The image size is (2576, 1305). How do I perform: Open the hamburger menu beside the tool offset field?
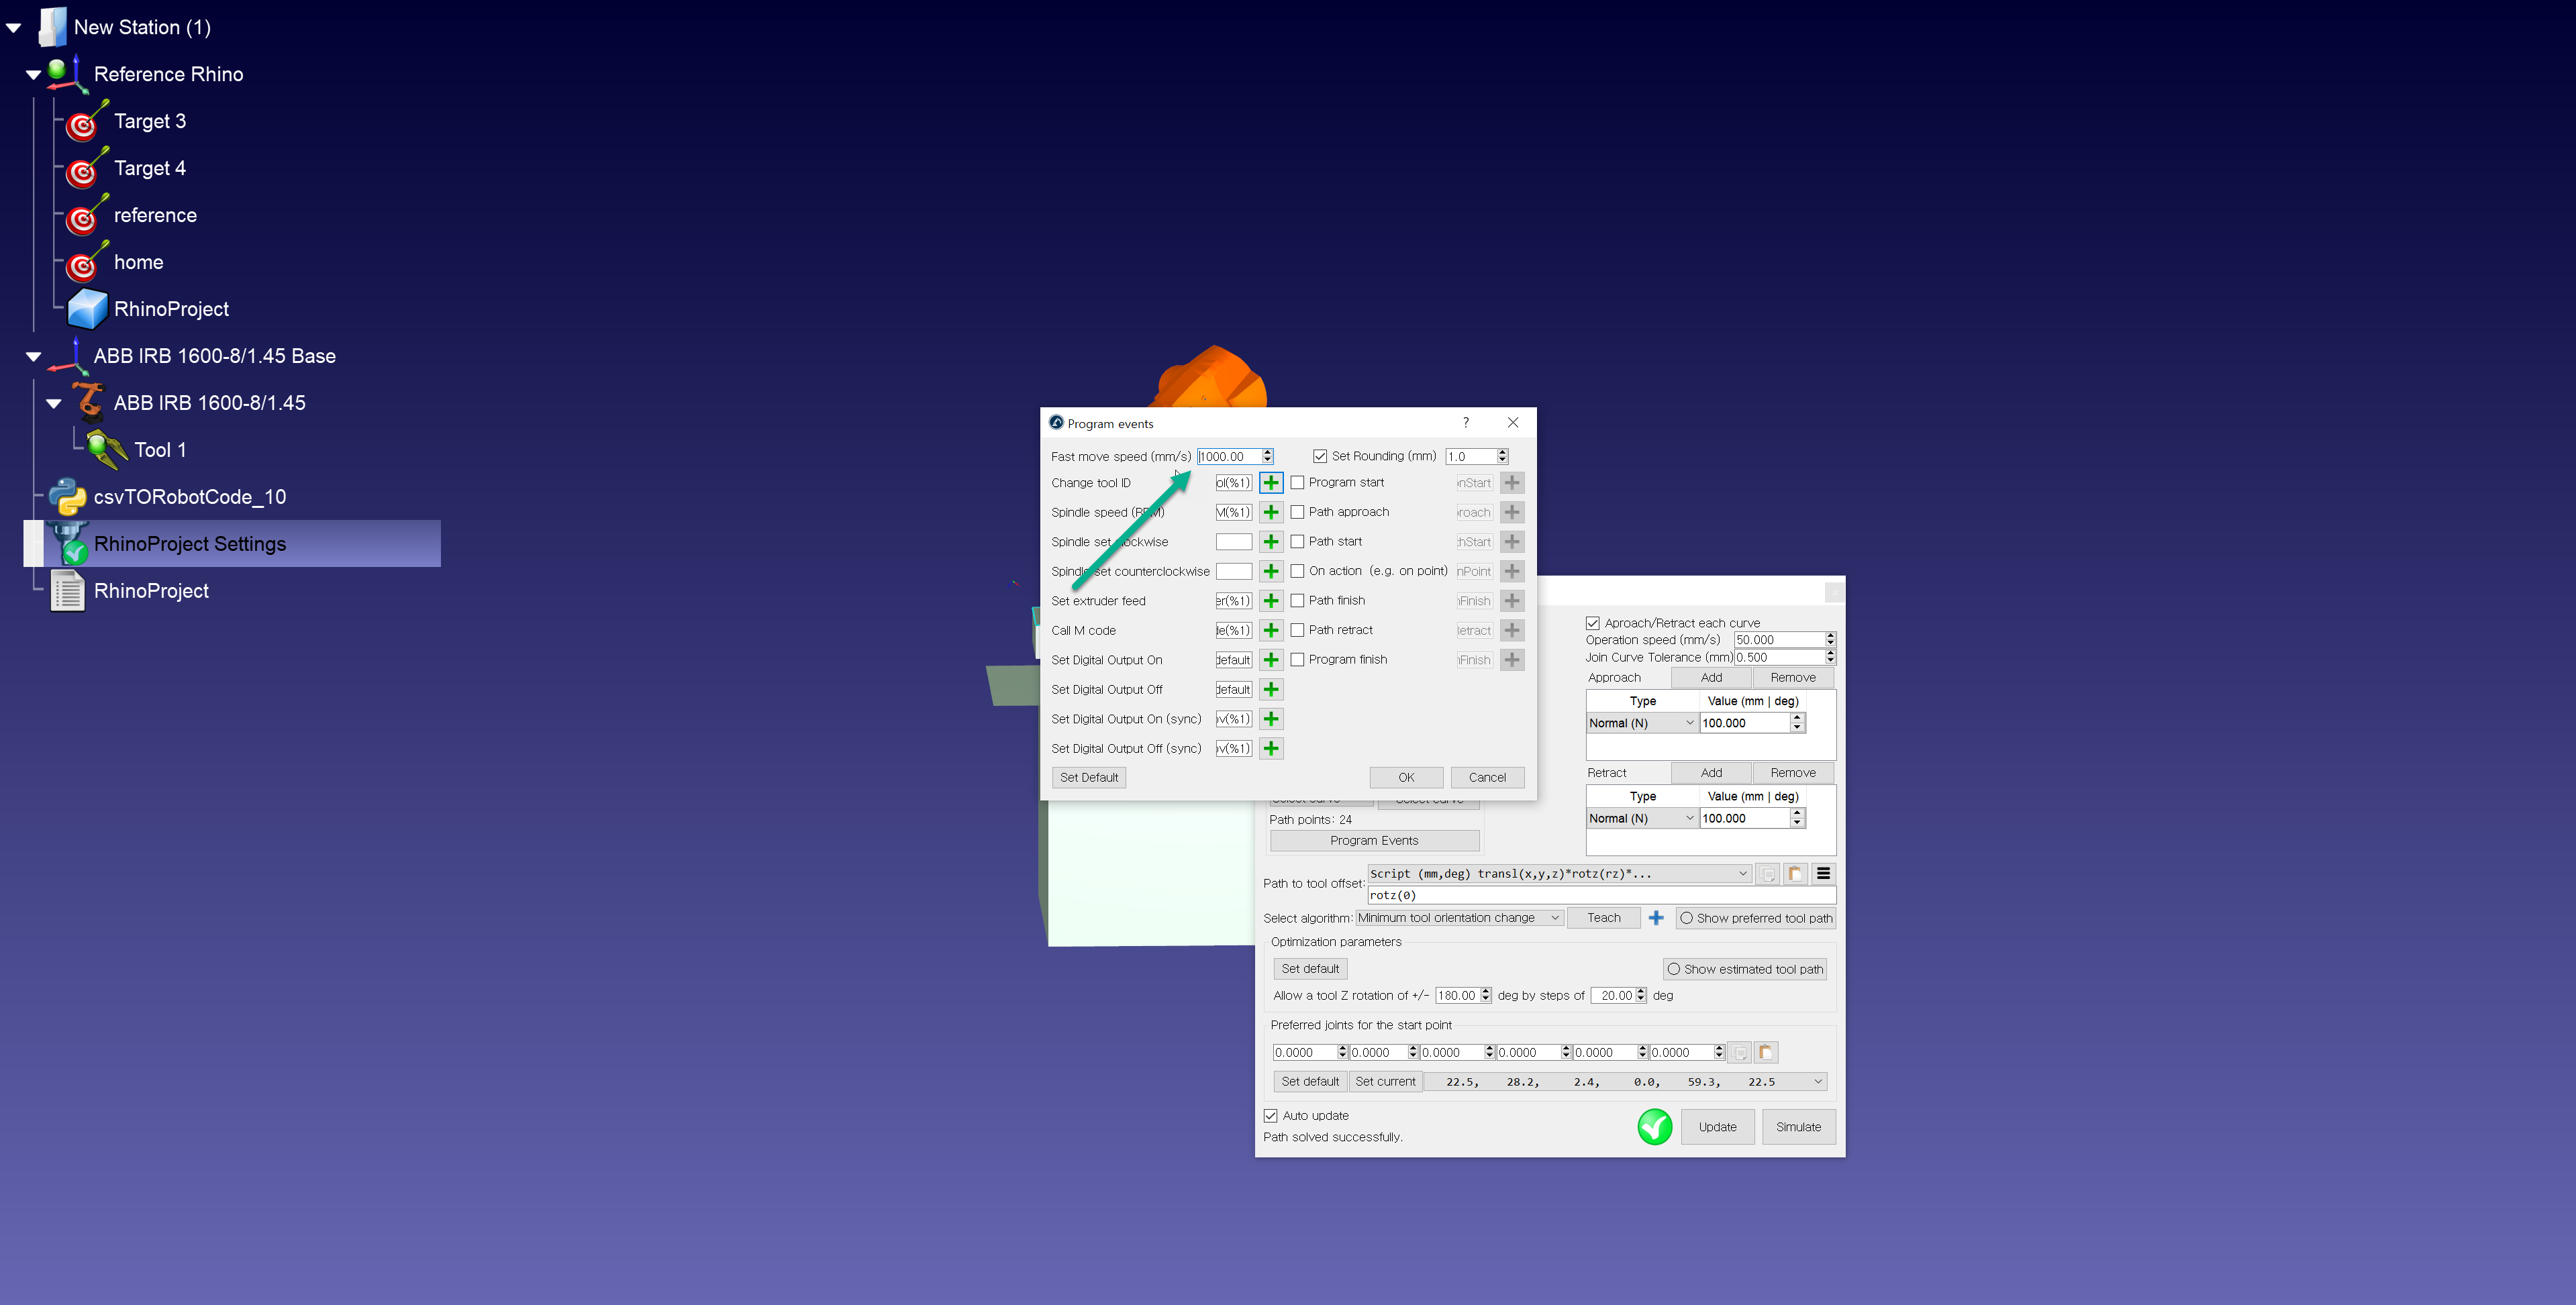[x=1823, y=874]
